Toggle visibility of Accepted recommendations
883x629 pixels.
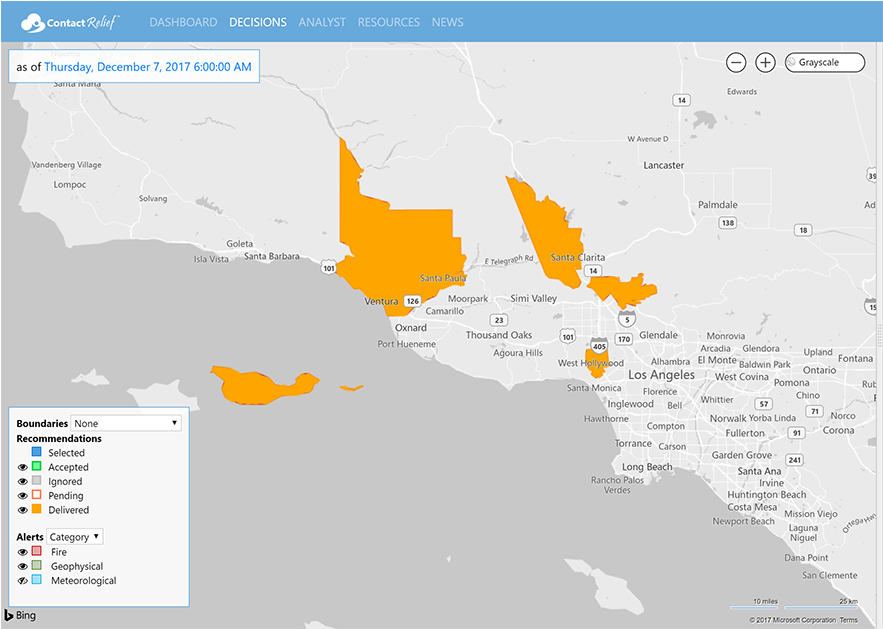[x=23, y=467]
